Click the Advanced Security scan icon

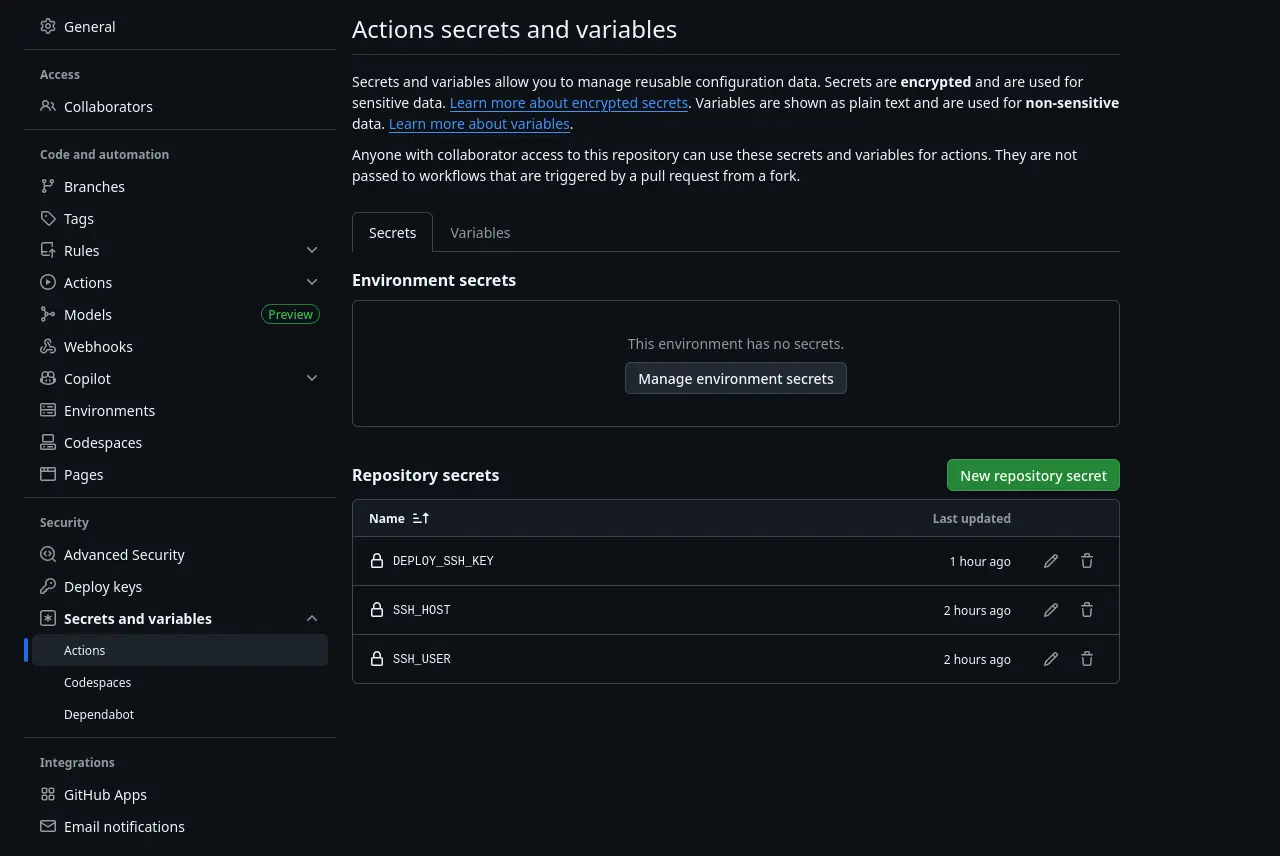coord(48,554)
